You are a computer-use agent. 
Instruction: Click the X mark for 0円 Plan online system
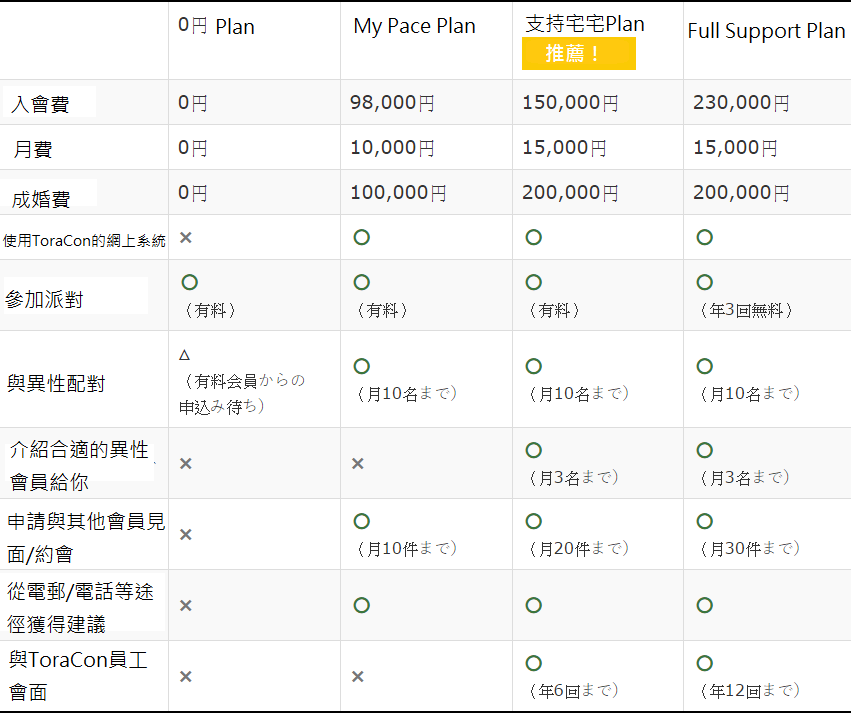[x=185, y=237]
